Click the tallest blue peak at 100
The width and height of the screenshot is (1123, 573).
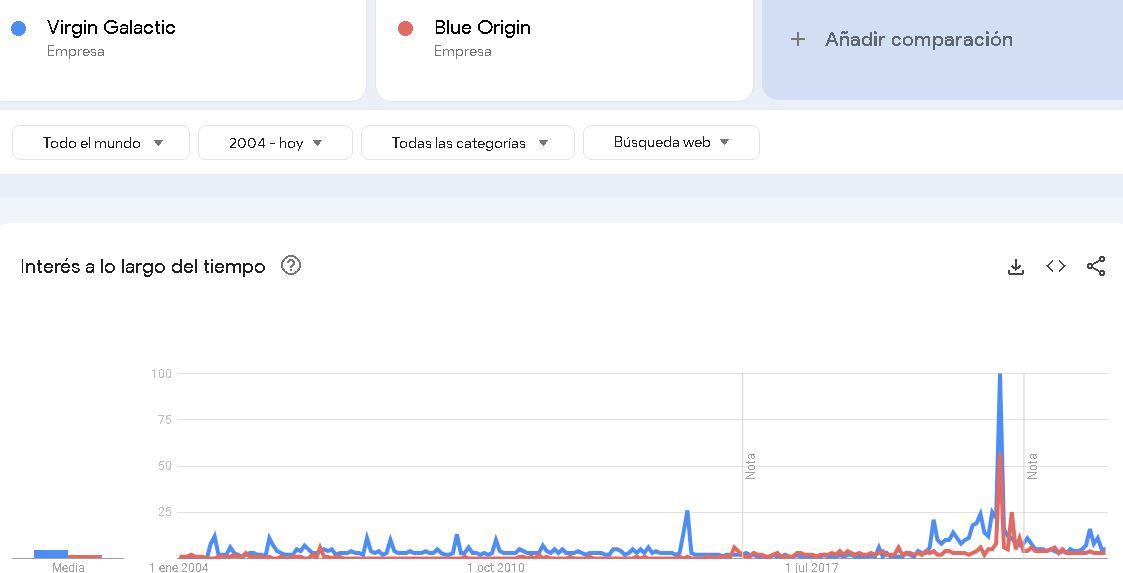(x=999, y=375)
